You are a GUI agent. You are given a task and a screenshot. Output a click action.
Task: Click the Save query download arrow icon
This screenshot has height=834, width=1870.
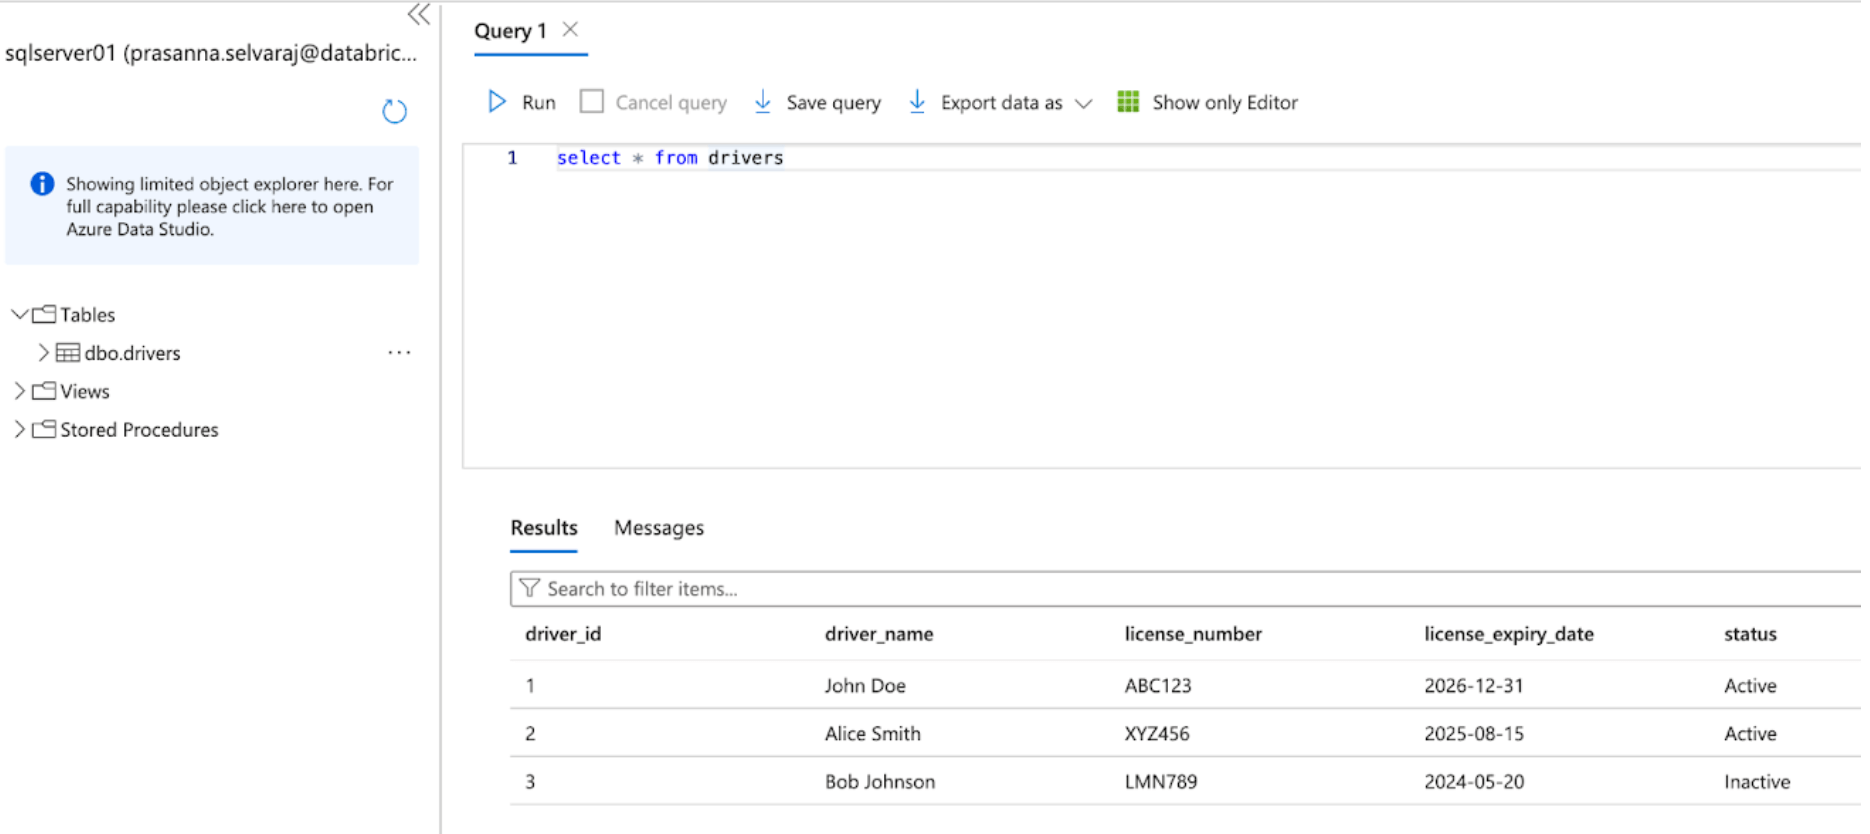(x=763, y=102)
